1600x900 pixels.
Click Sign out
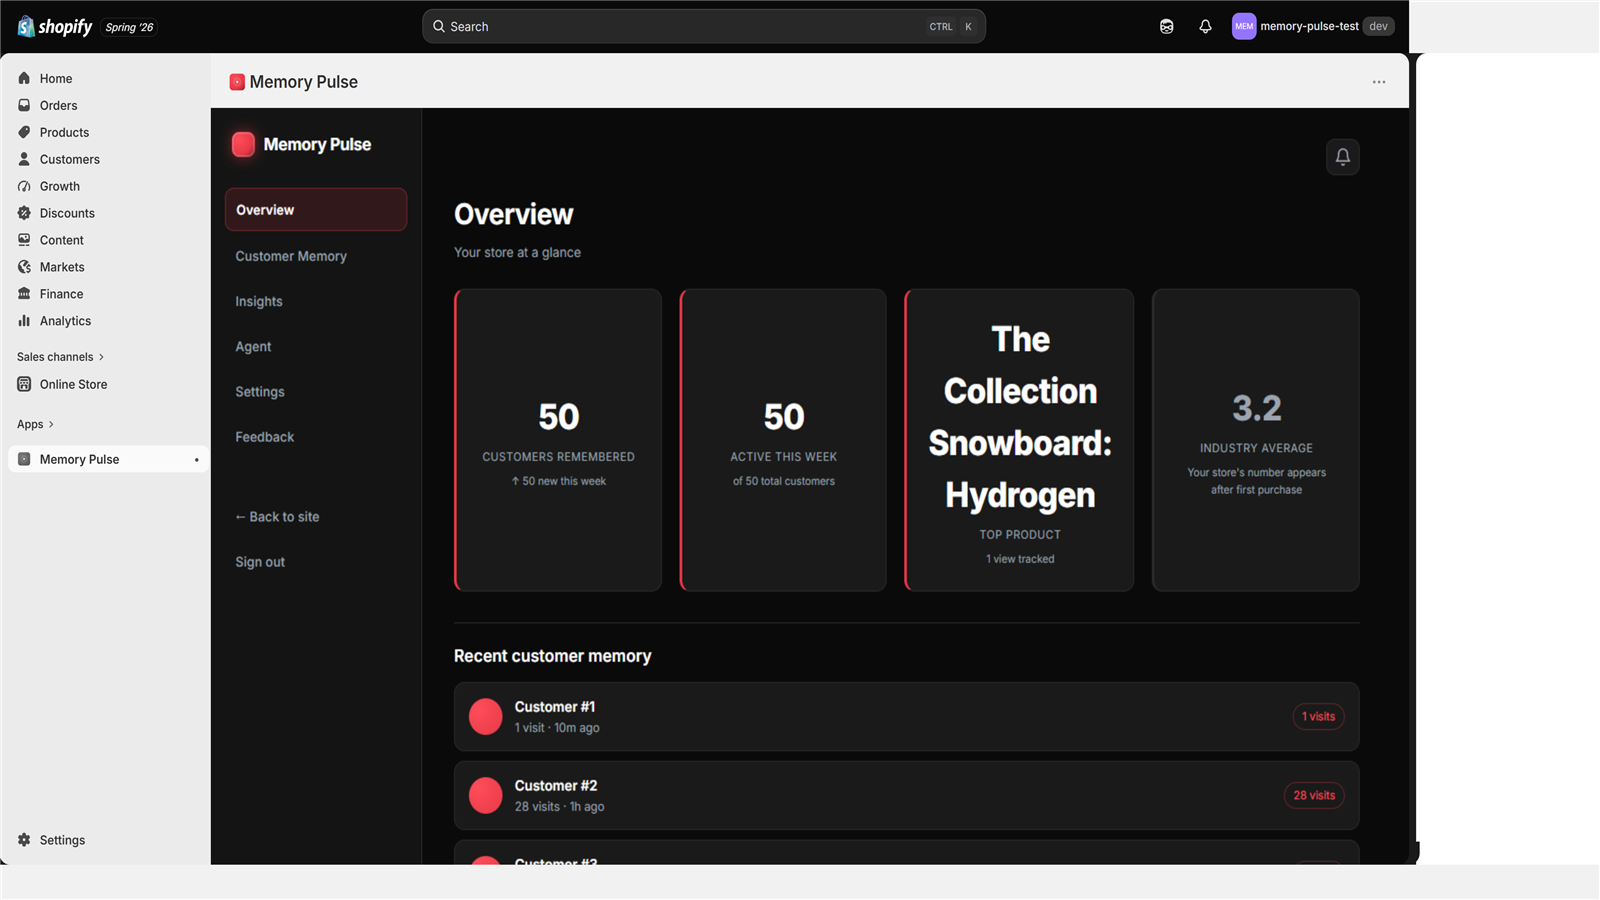point(260,562)
